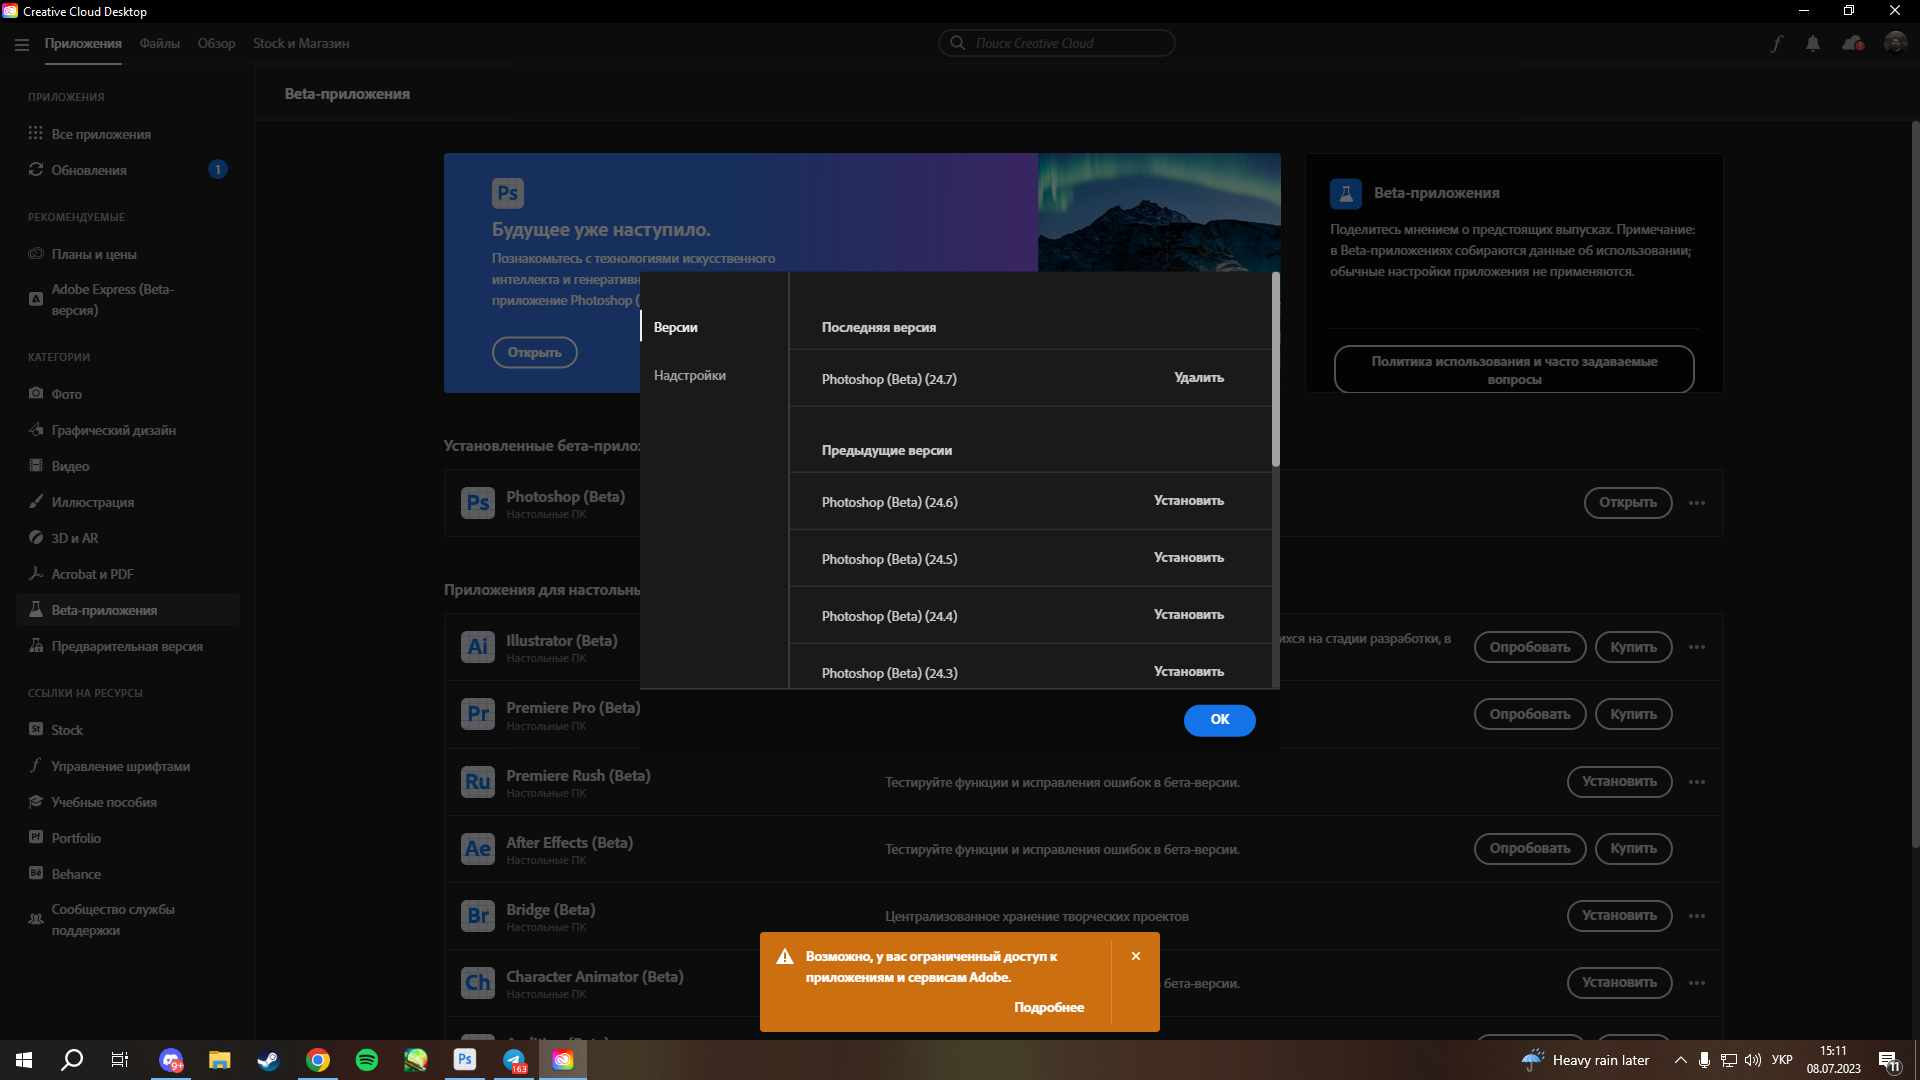Switch to the Приложения tab
This screenshot has width=1920, height=1080.
pyautogui.click(x=83, y=44)
